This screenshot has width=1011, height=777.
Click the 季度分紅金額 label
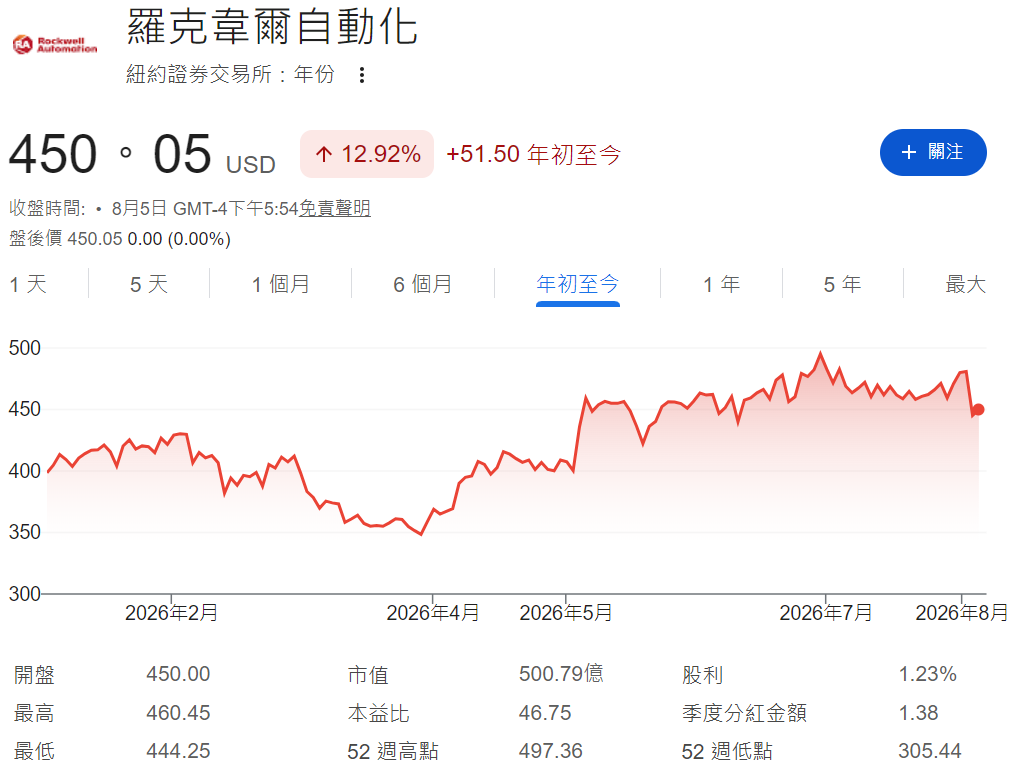coord(744,713)
